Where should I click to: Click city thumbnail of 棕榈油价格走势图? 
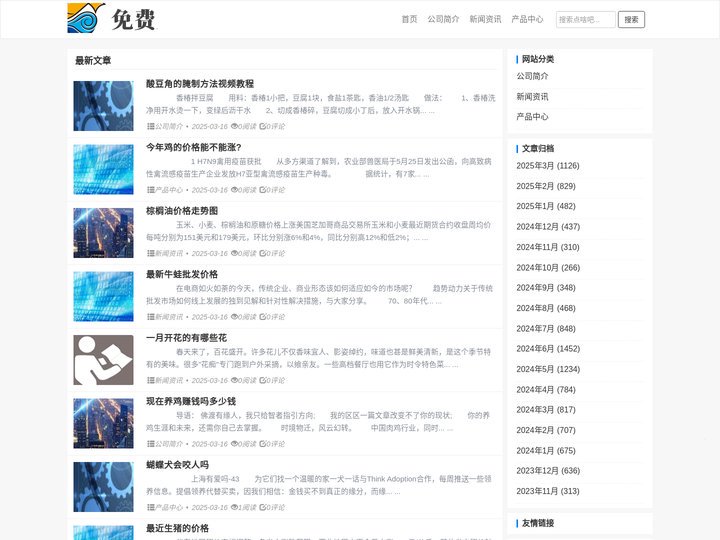click(x=103, y=233)
